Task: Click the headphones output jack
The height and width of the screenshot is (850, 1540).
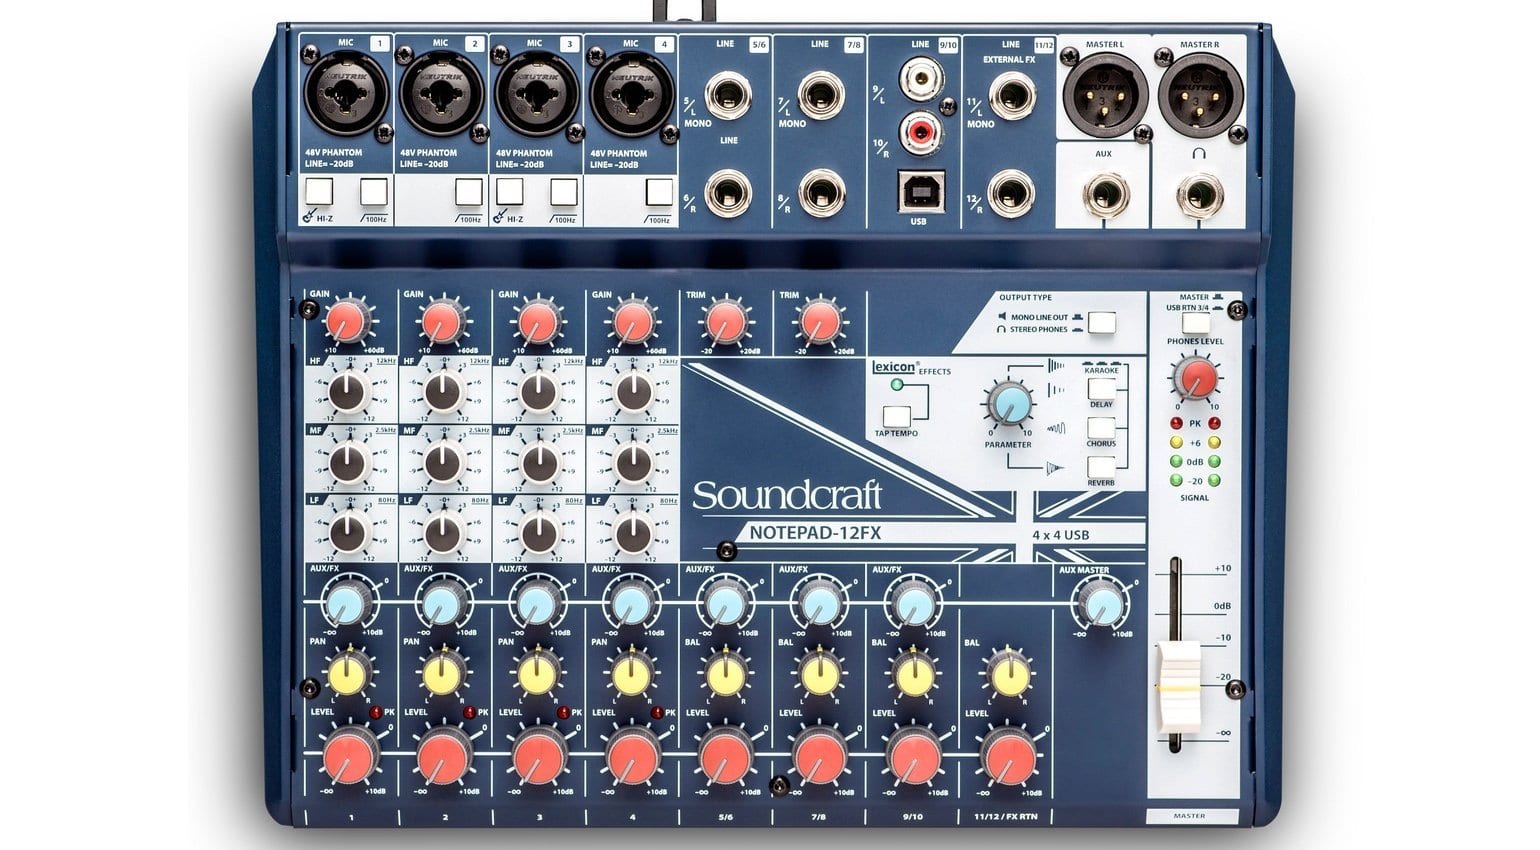Action: coord(1199,193)
